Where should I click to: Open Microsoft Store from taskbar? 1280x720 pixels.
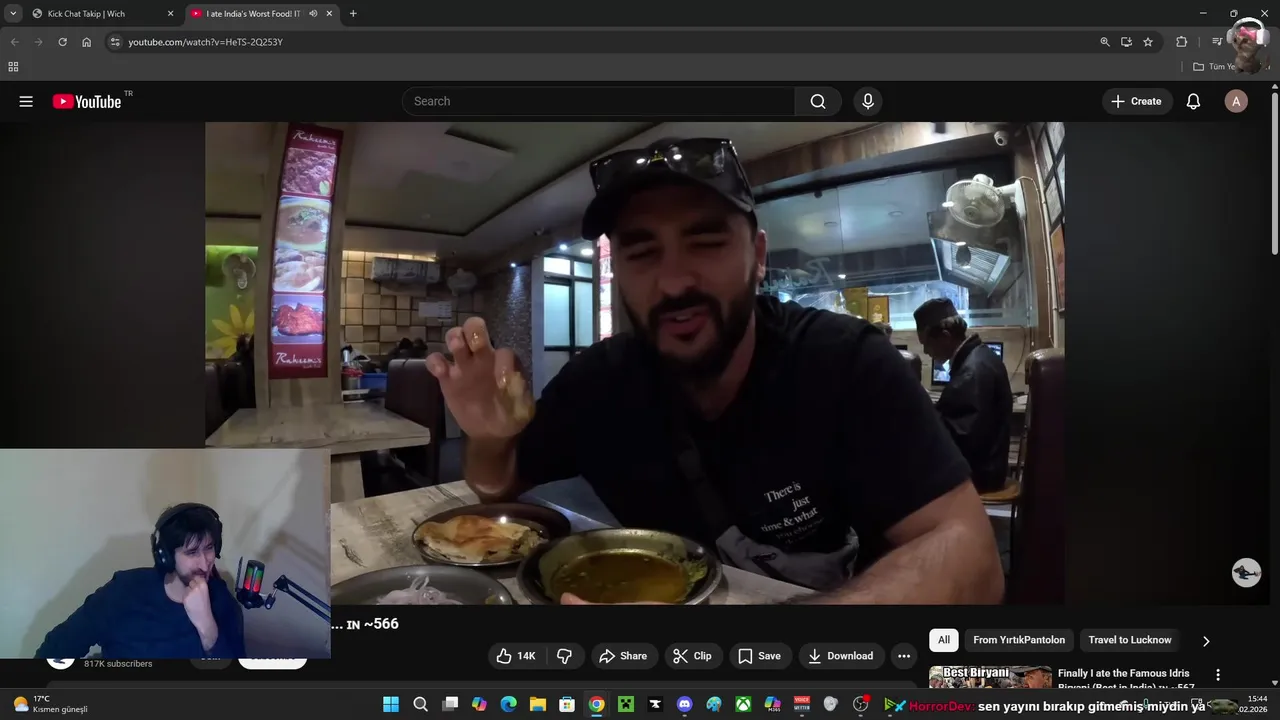[x=567, y=705]
